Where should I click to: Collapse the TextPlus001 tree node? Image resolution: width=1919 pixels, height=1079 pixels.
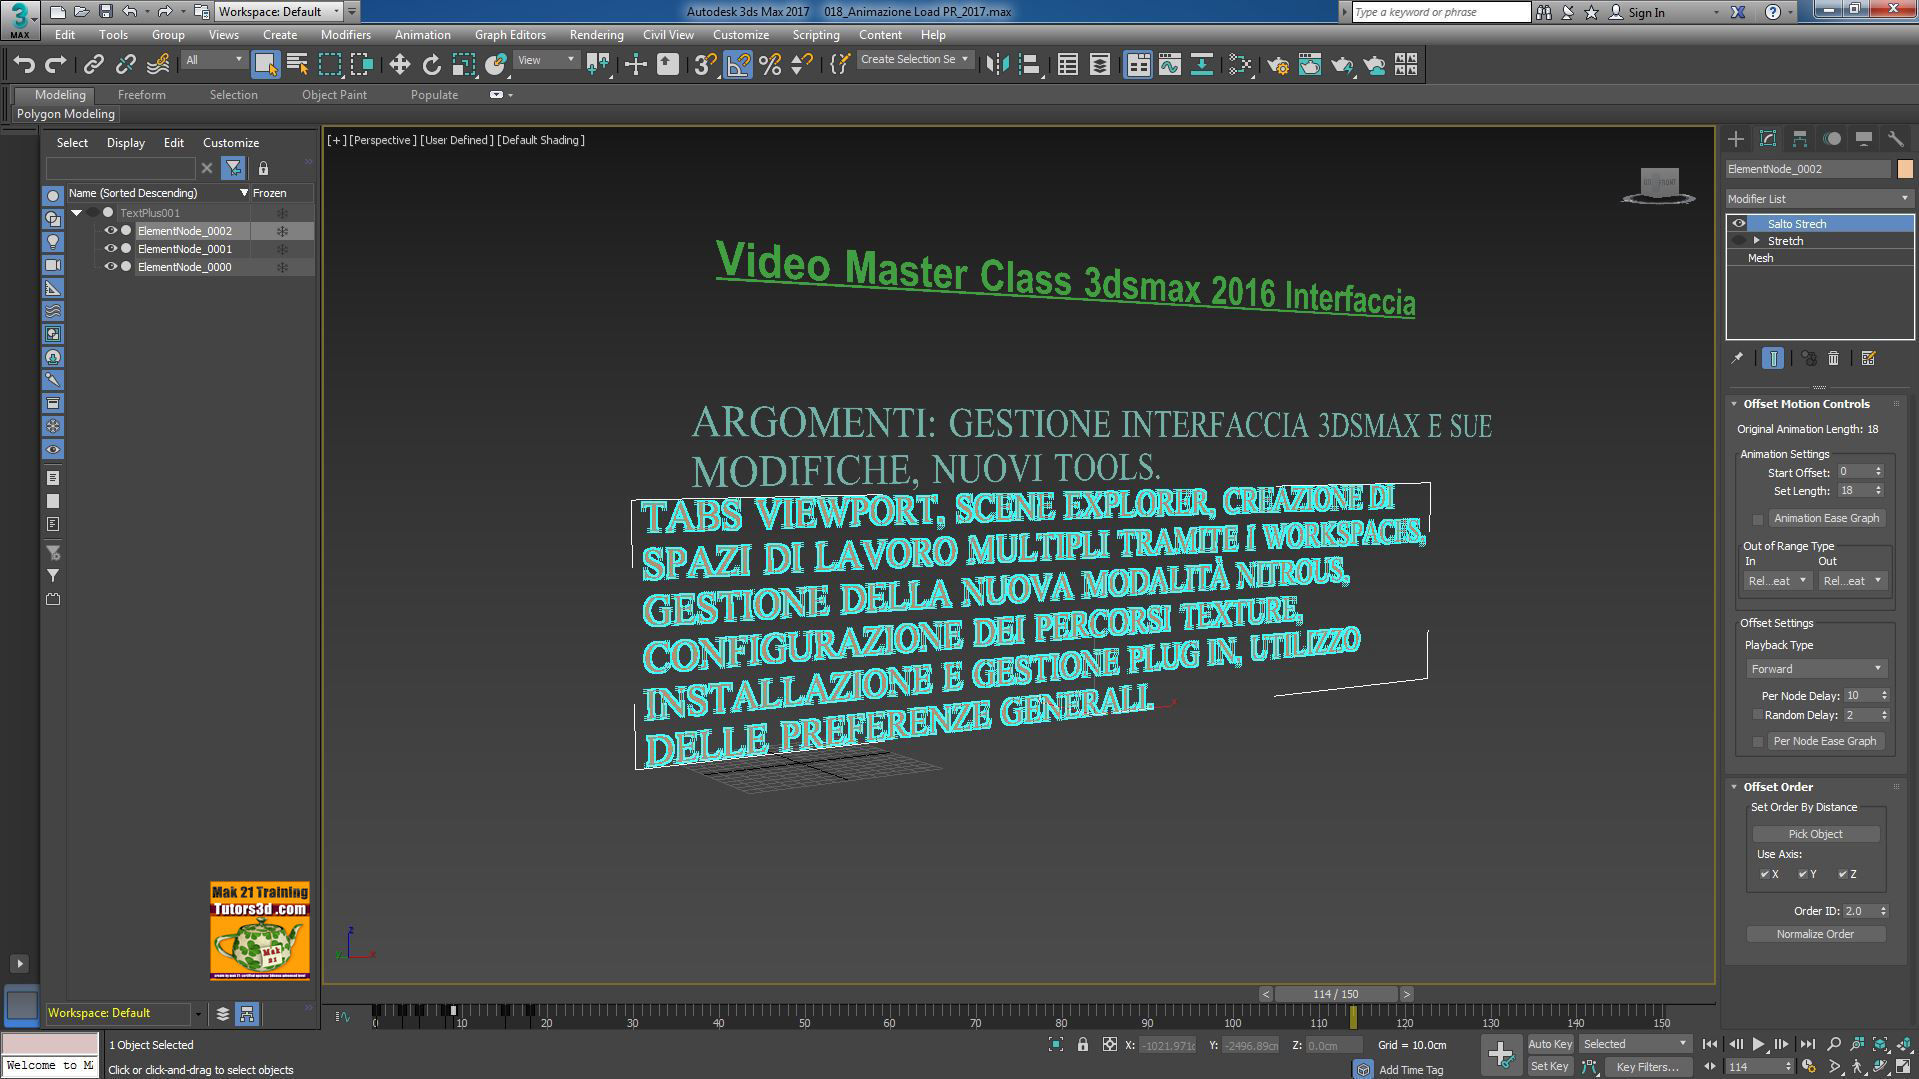(77, 213)
